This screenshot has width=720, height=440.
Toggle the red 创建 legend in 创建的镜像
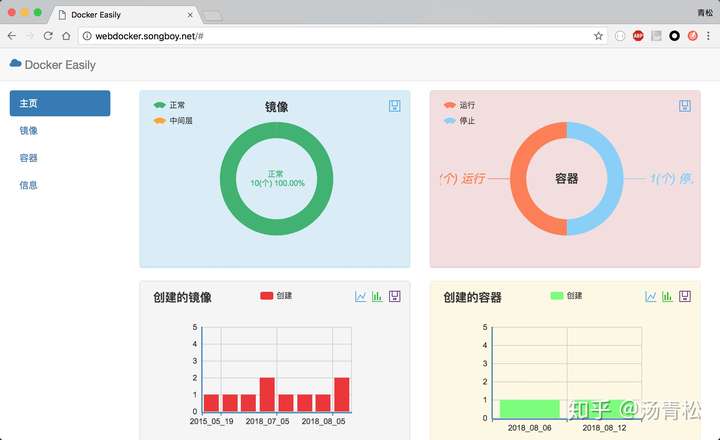tap(276, 296)
